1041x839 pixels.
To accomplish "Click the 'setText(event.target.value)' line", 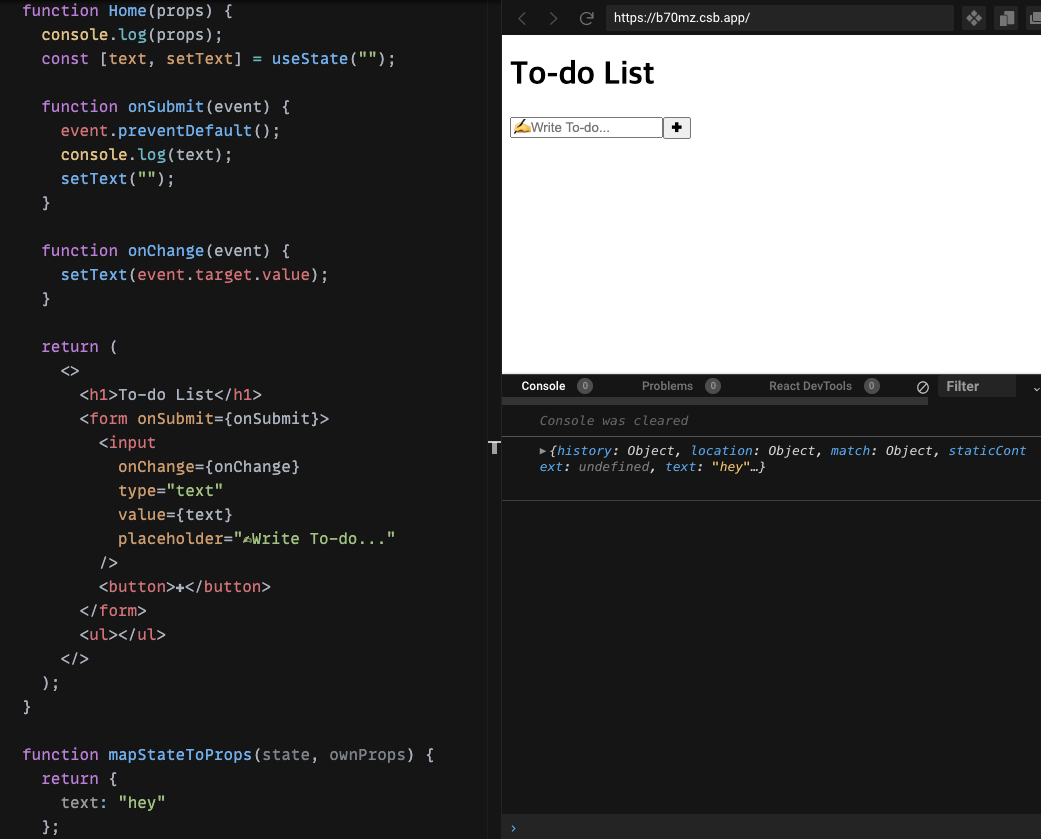I will [x=195, y=275].
